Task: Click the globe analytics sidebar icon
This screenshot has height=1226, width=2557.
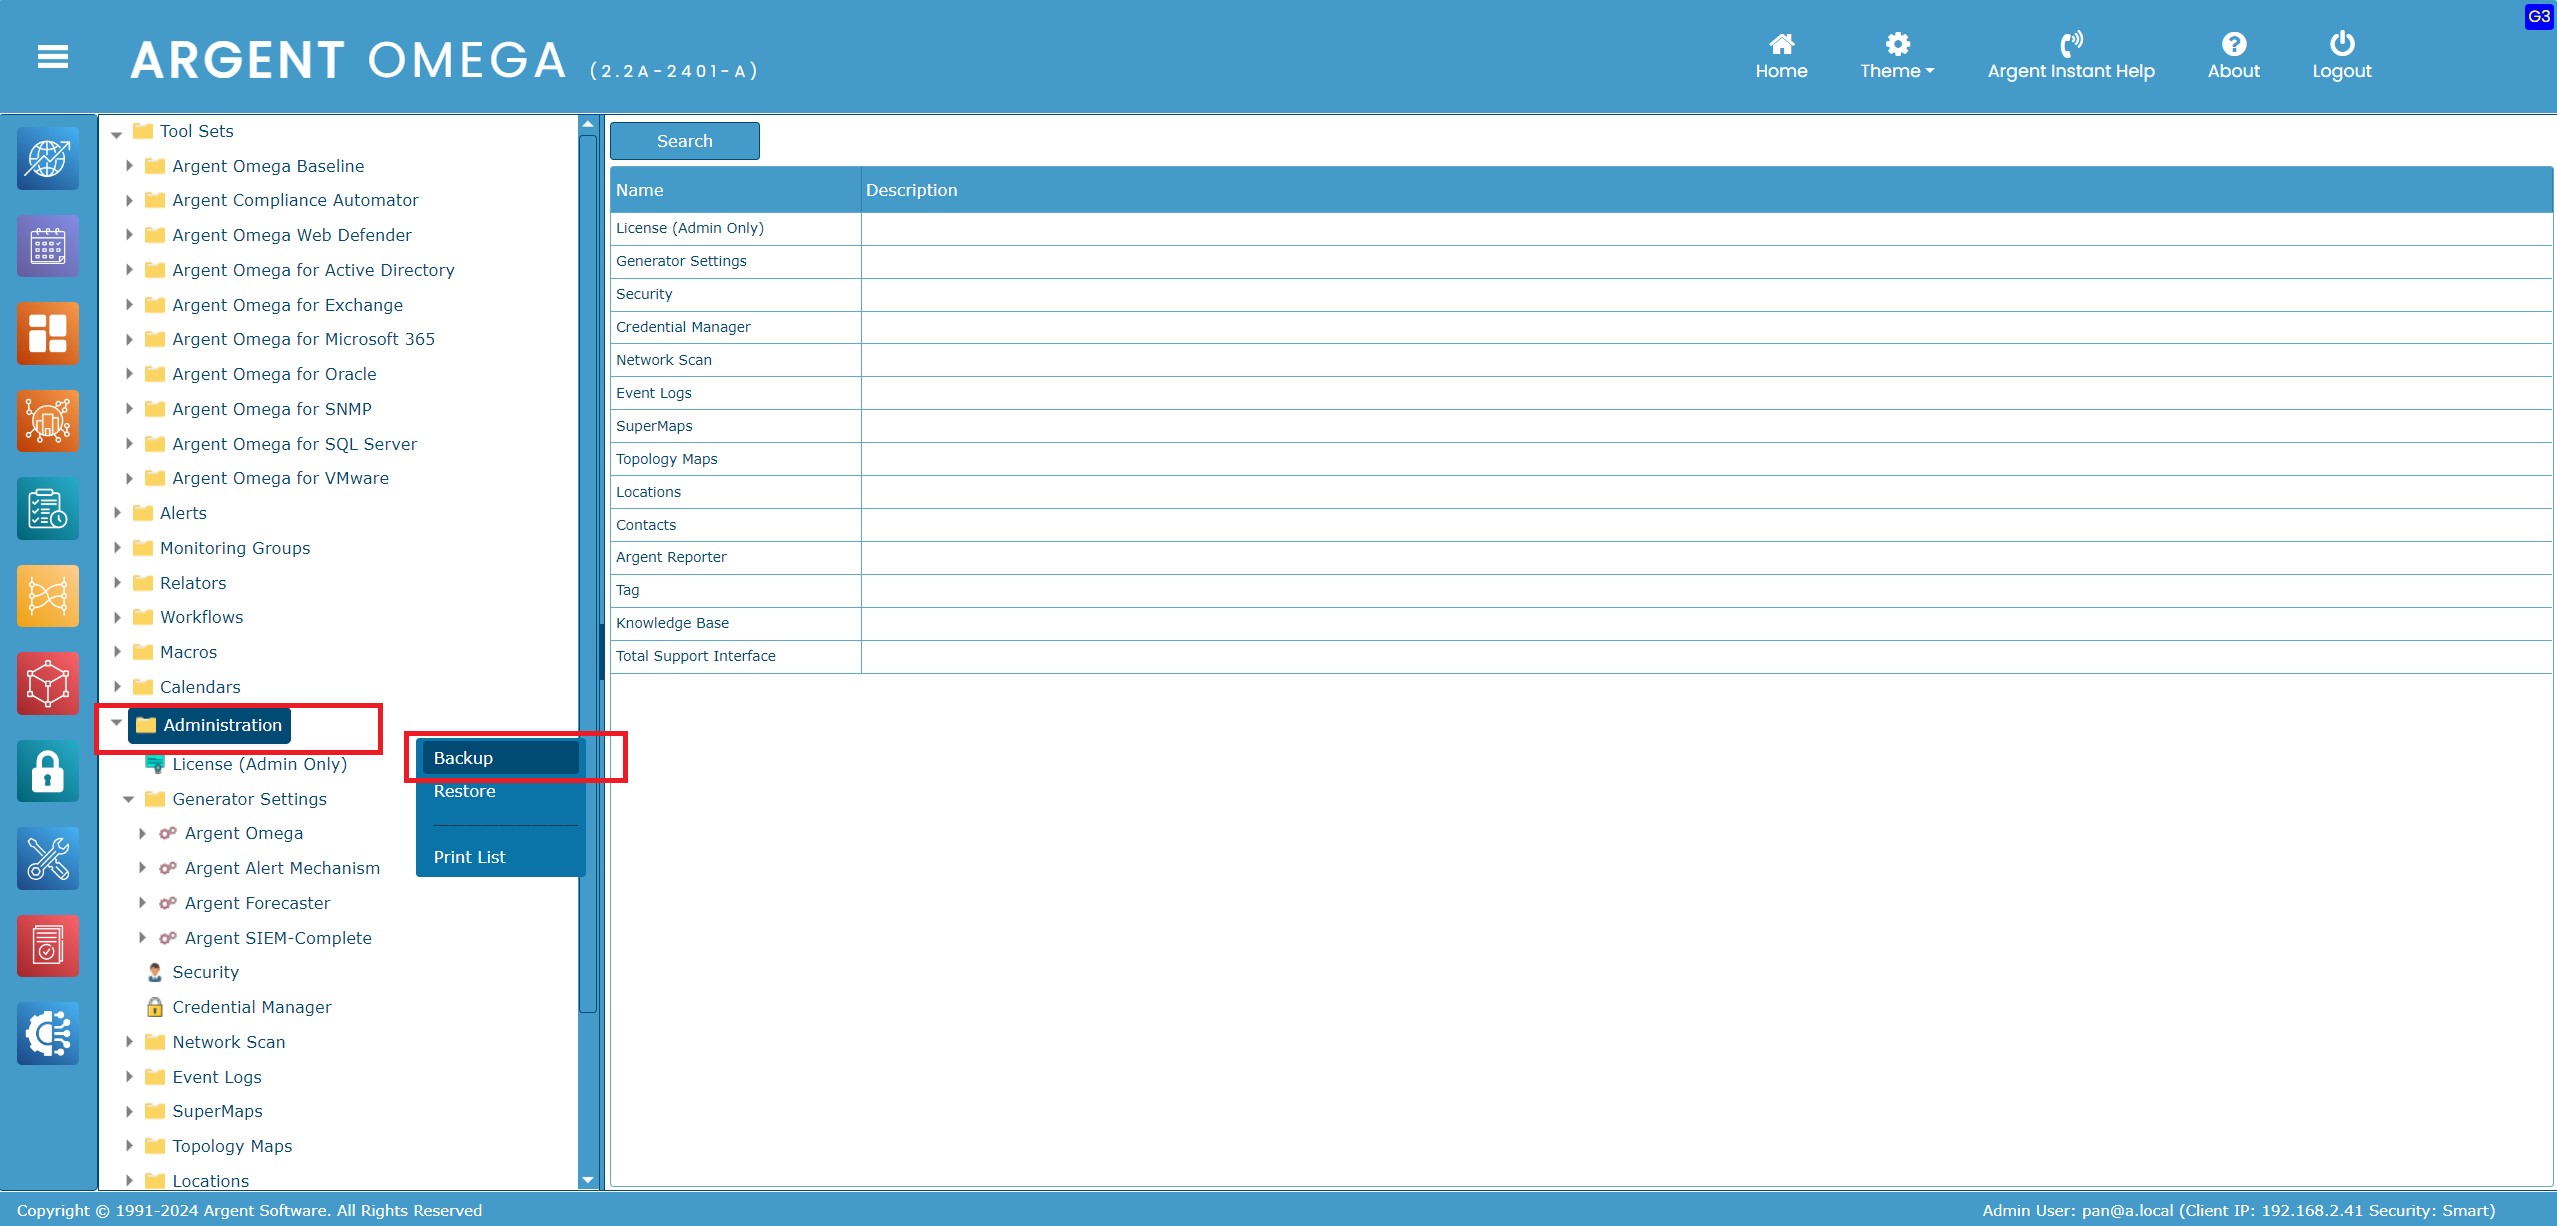Action: [47, 159]
